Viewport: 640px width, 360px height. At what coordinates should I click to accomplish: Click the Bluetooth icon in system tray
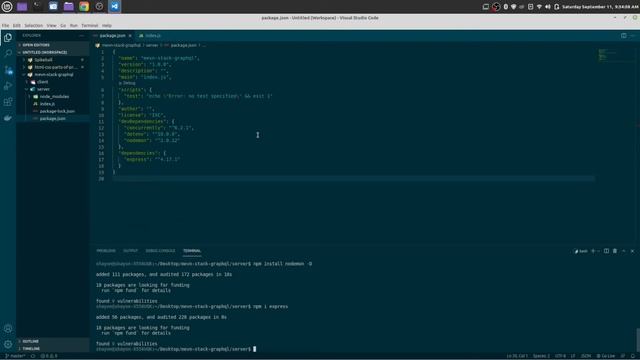(505, 7)
